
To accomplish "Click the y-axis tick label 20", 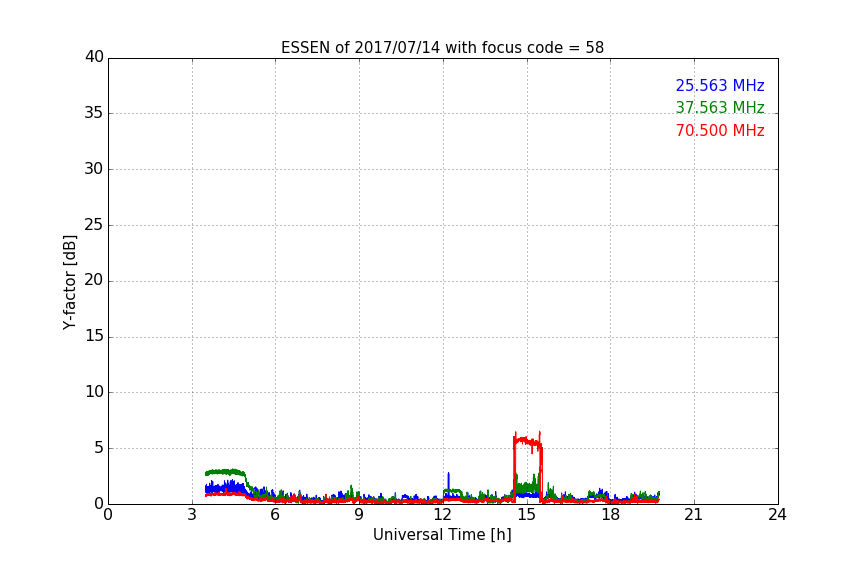I will pos(94,280).
